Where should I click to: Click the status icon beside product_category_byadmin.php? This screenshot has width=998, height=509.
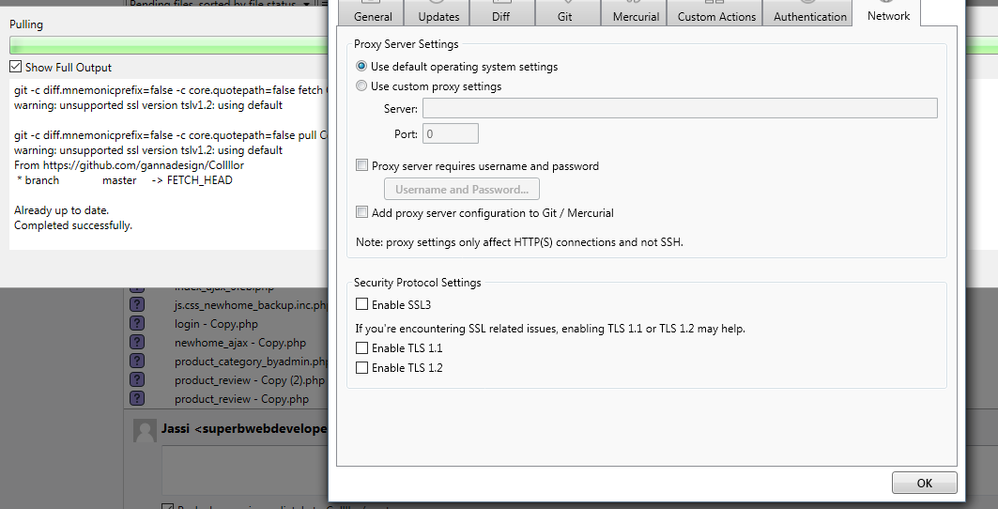click(x=137, y=361)
